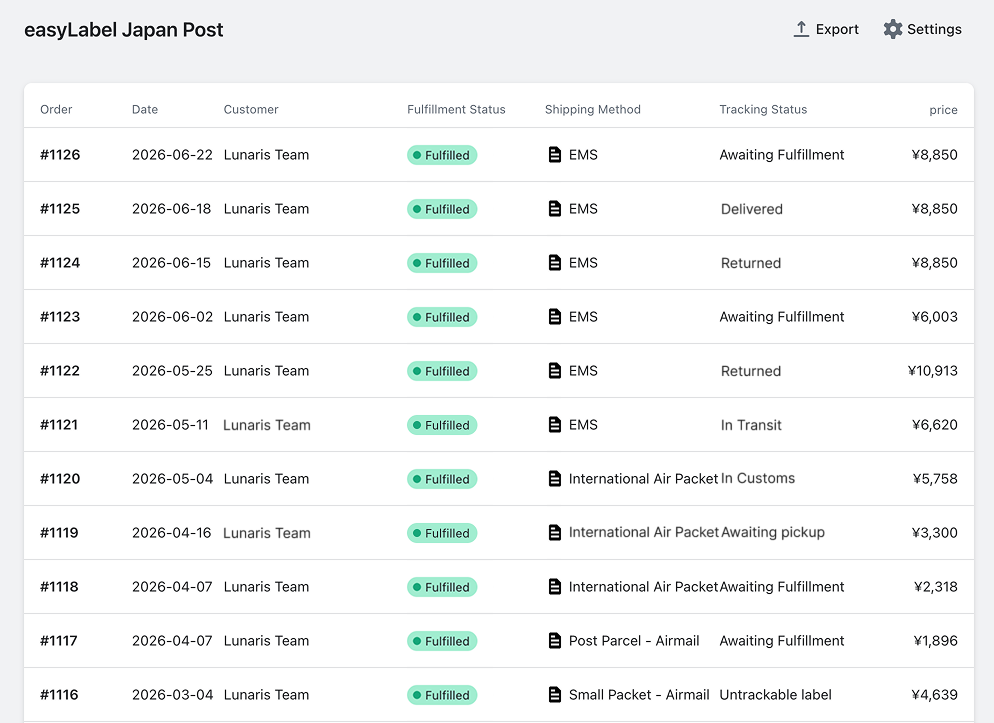Click Awaiting Fulfillment for order #1126

782,155
